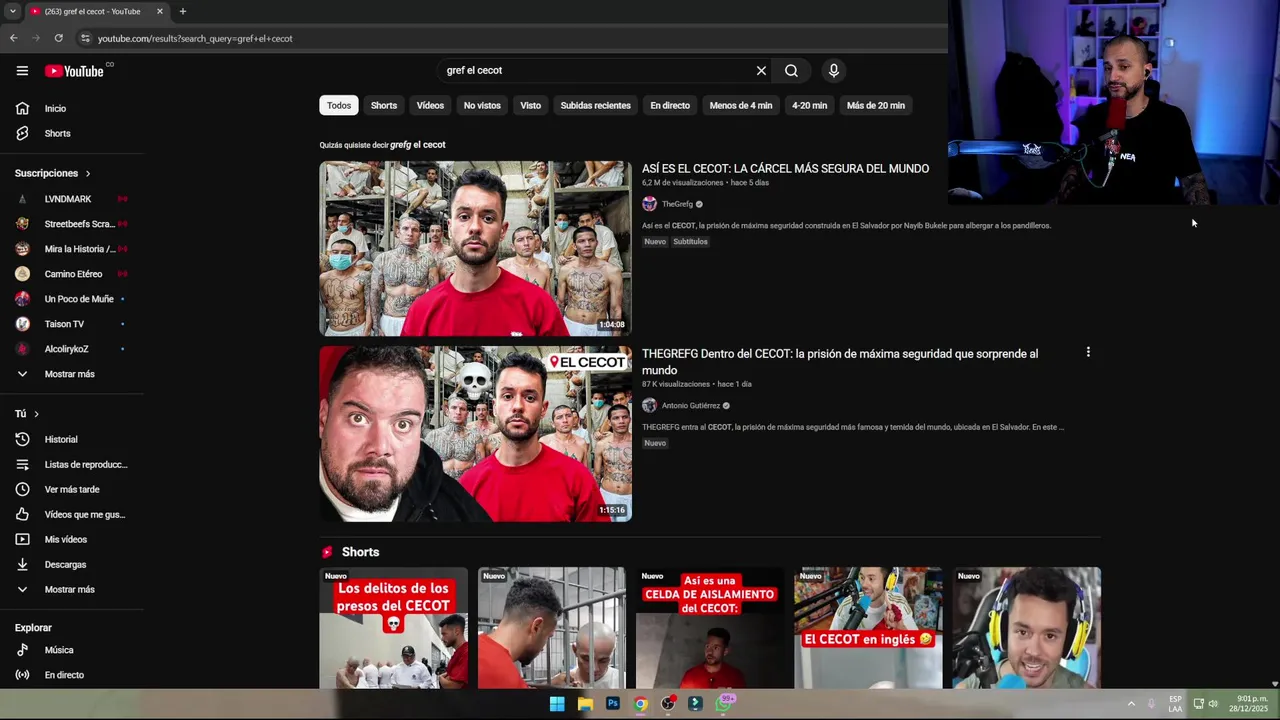Open the suggested 'grefg el cecot' search

[418, 145]
